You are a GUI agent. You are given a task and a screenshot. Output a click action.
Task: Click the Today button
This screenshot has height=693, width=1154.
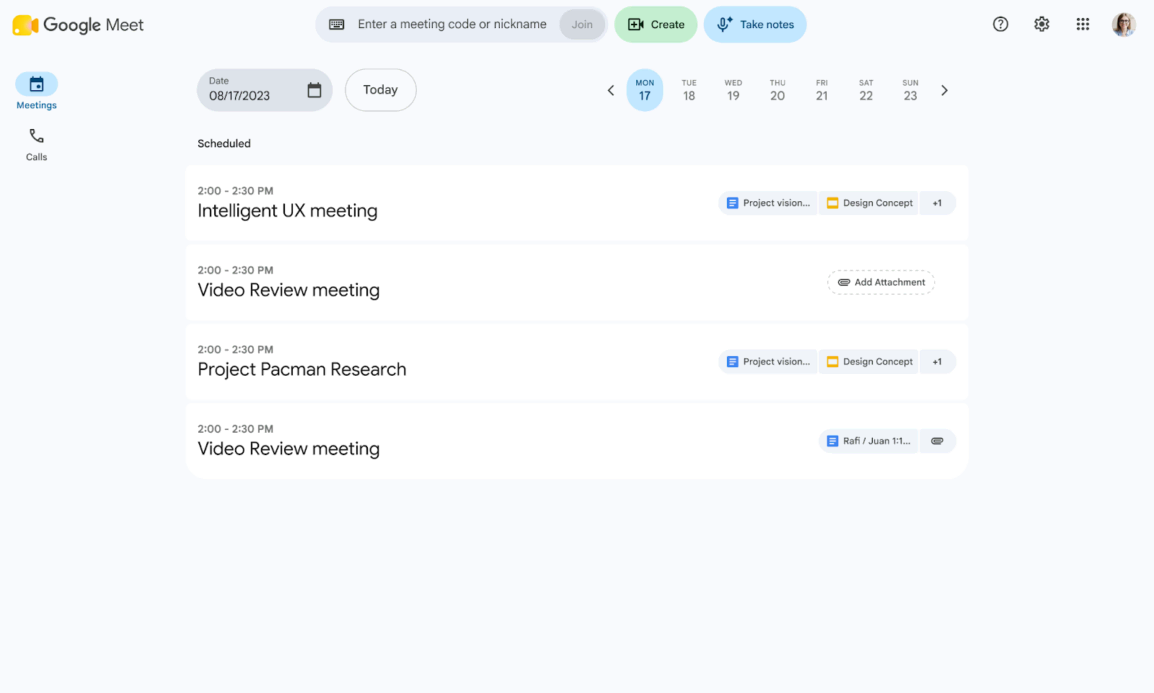point(380,90)
